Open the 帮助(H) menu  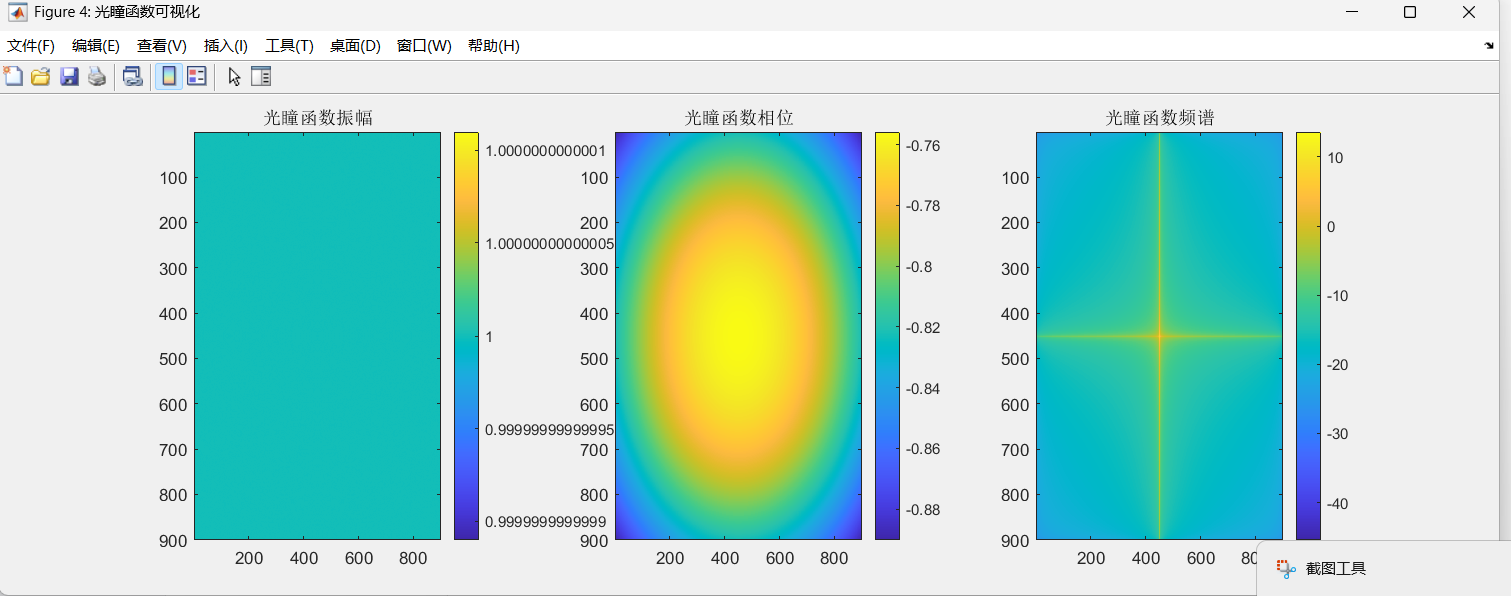[x=494, y=46]
